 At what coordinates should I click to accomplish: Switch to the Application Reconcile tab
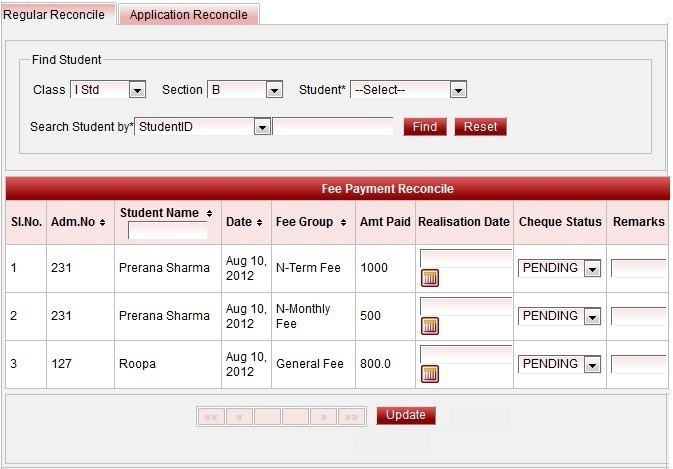coord(189,15)
